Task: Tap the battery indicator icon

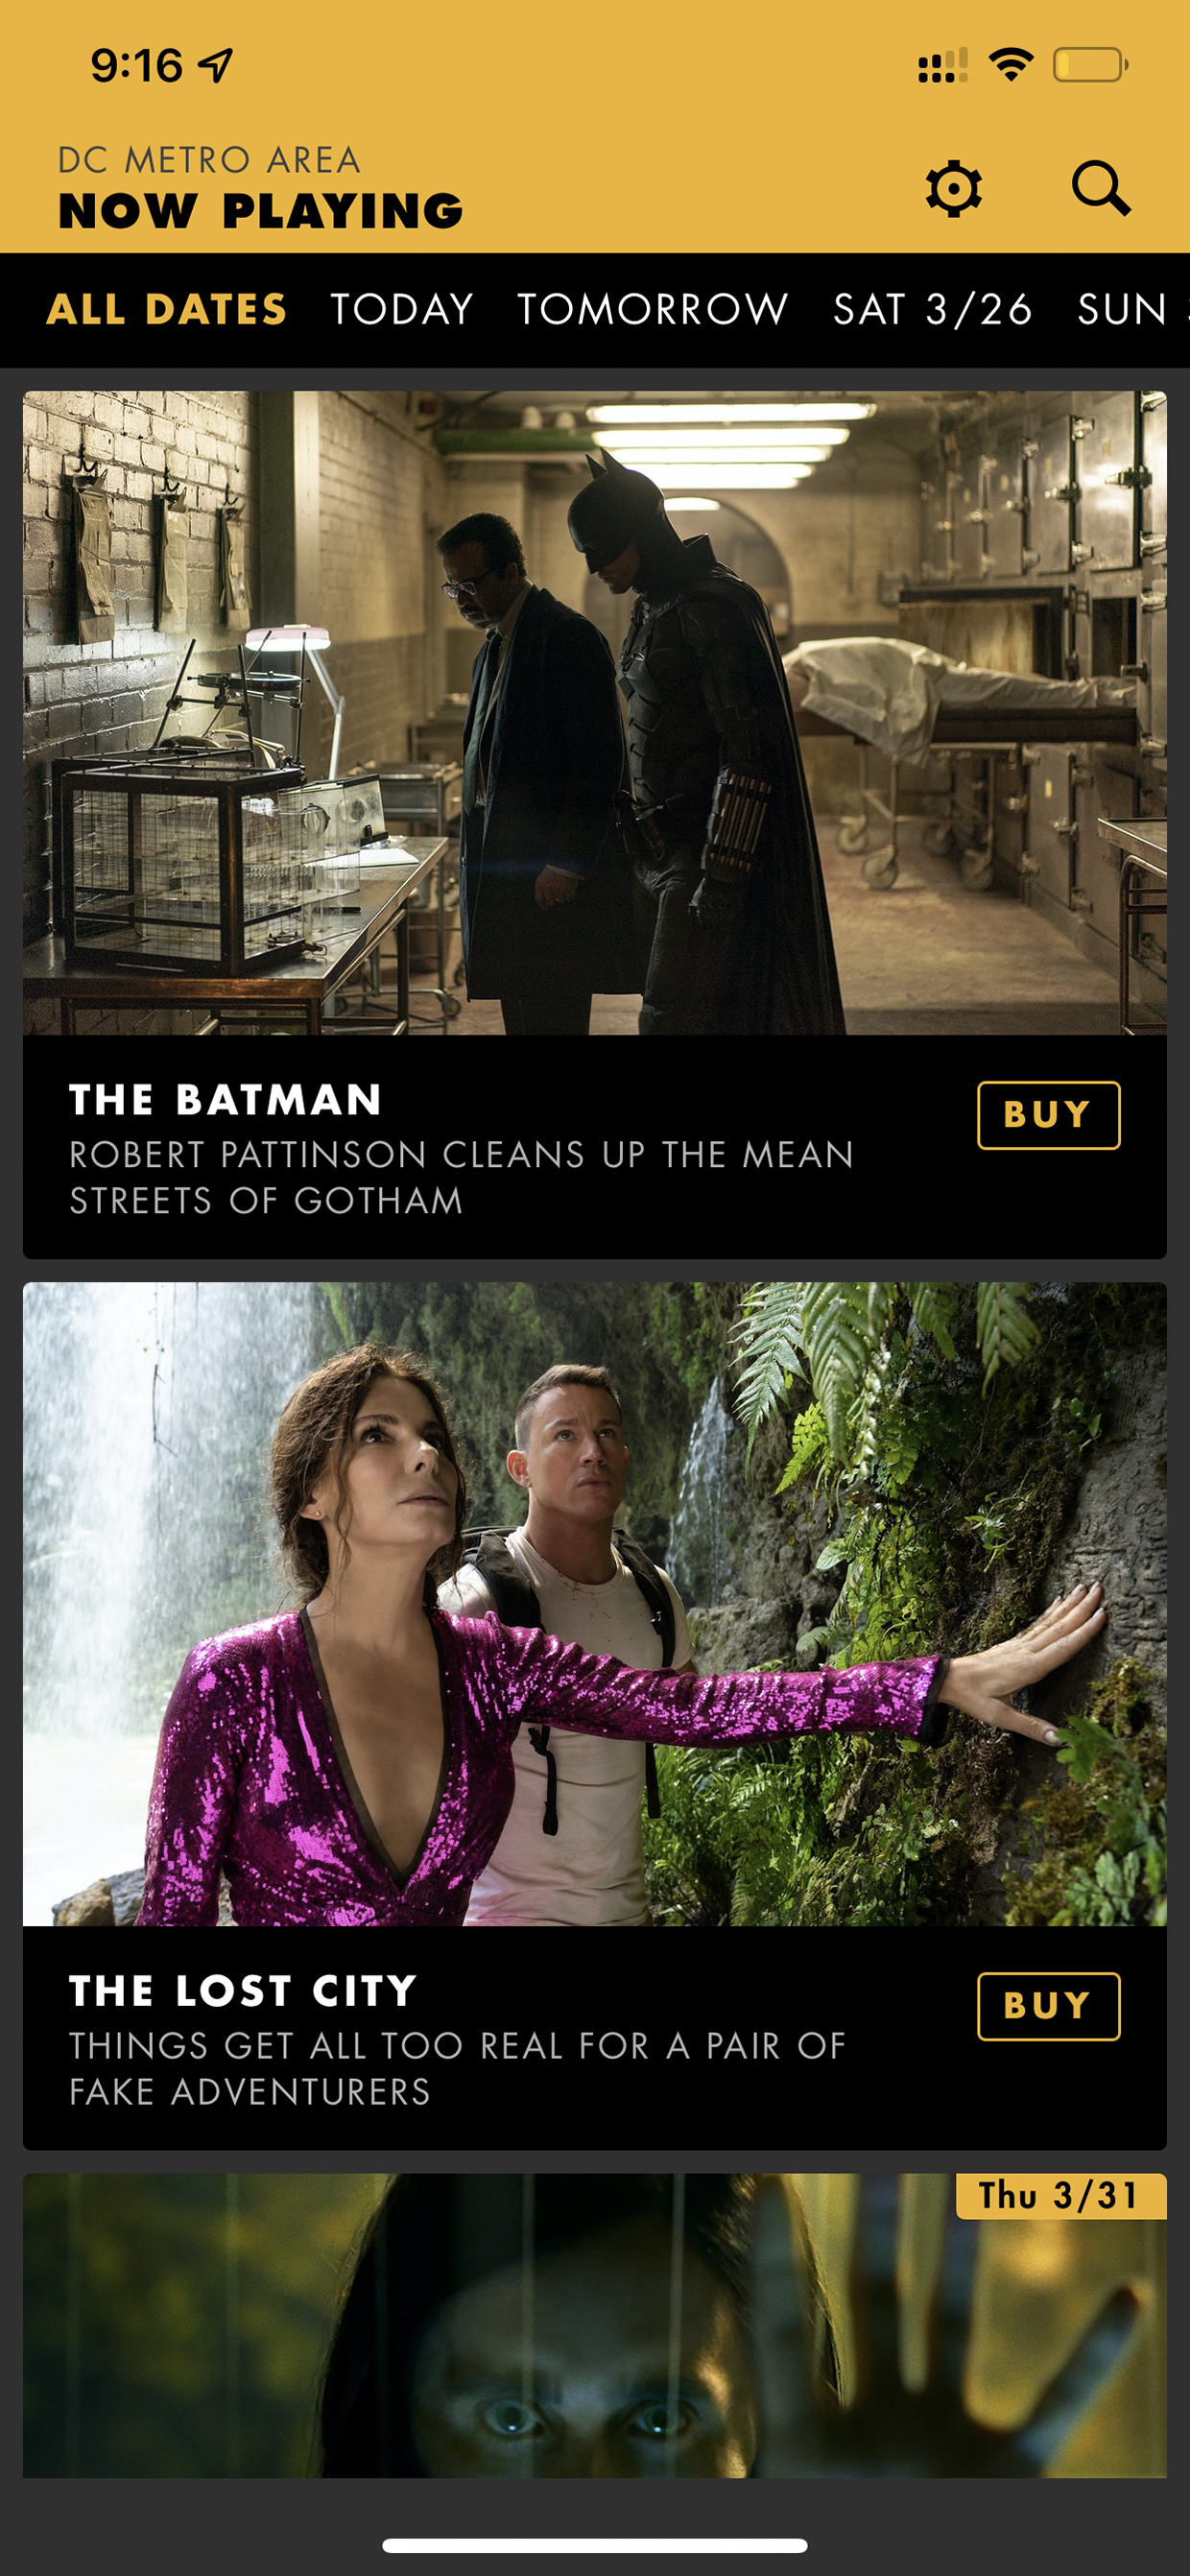Action: [1090, 65]
